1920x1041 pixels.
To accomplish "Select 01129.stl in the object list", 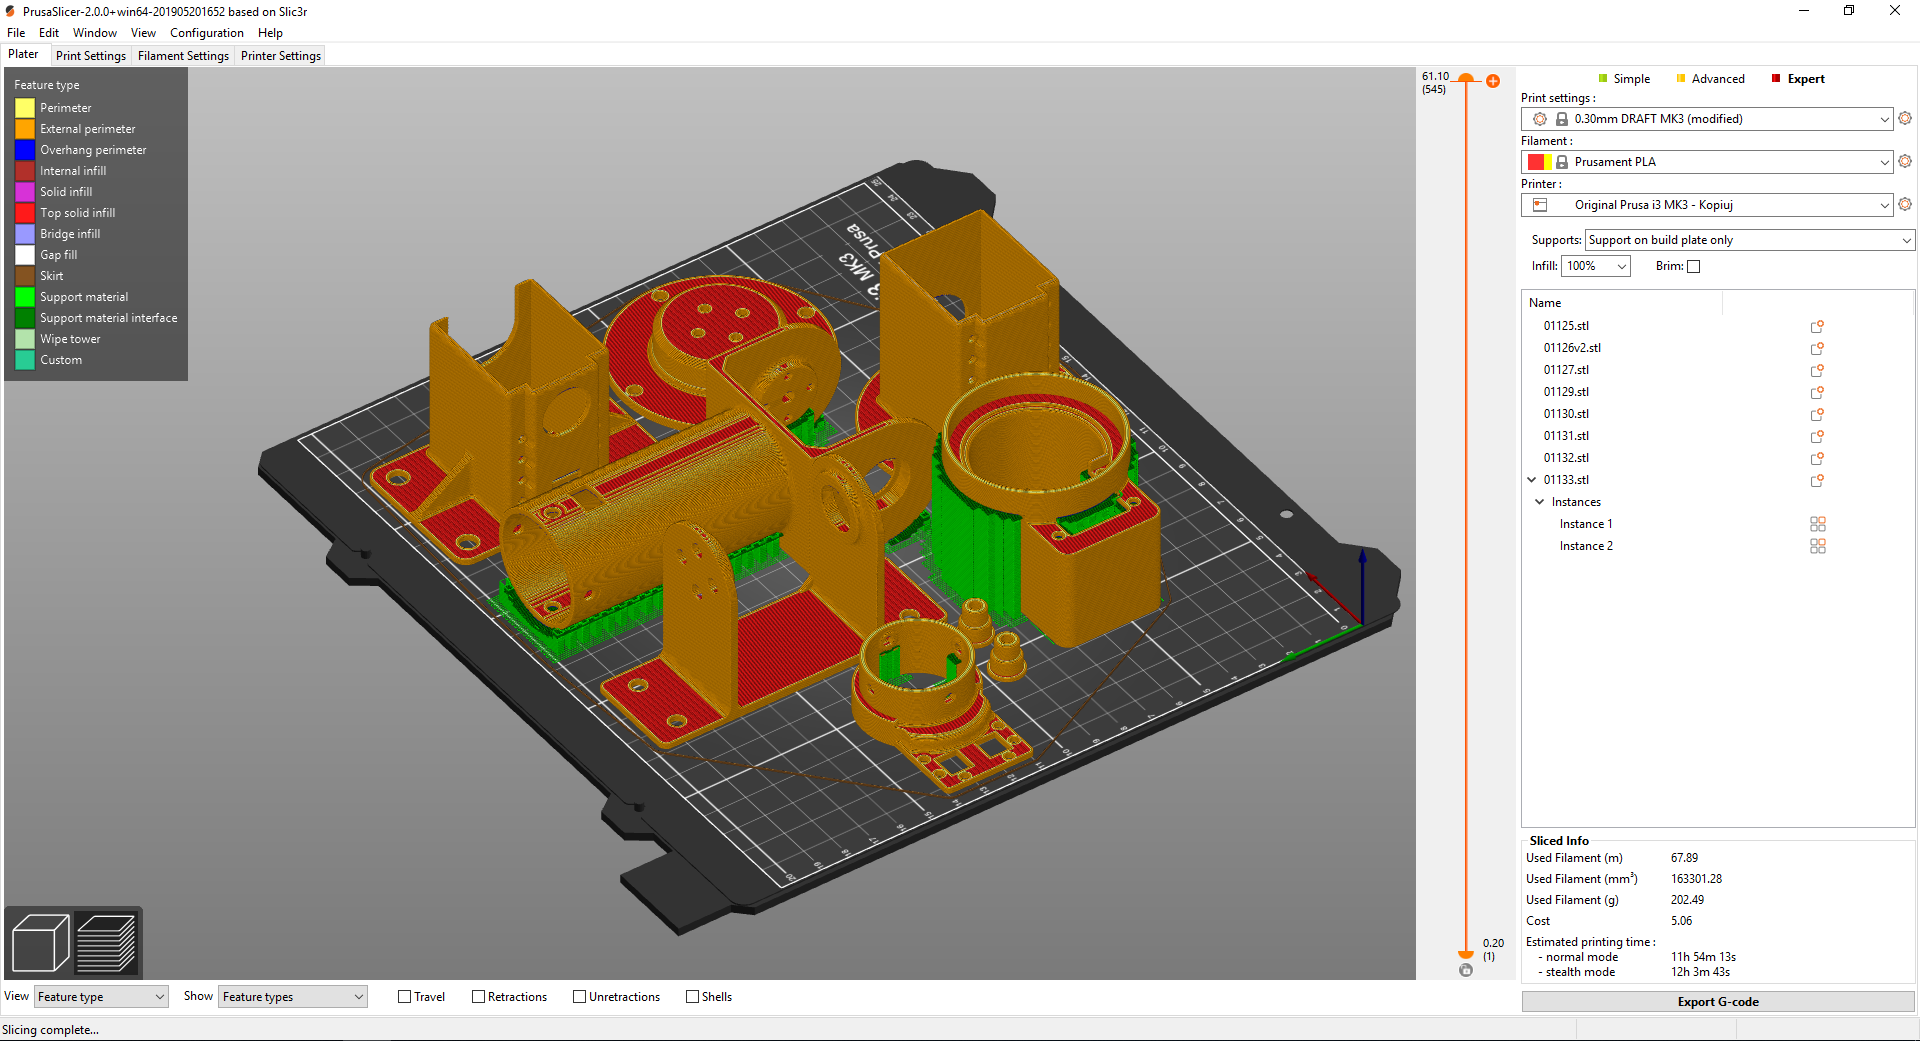I will pyautogui.click(x=1566, y=392).
